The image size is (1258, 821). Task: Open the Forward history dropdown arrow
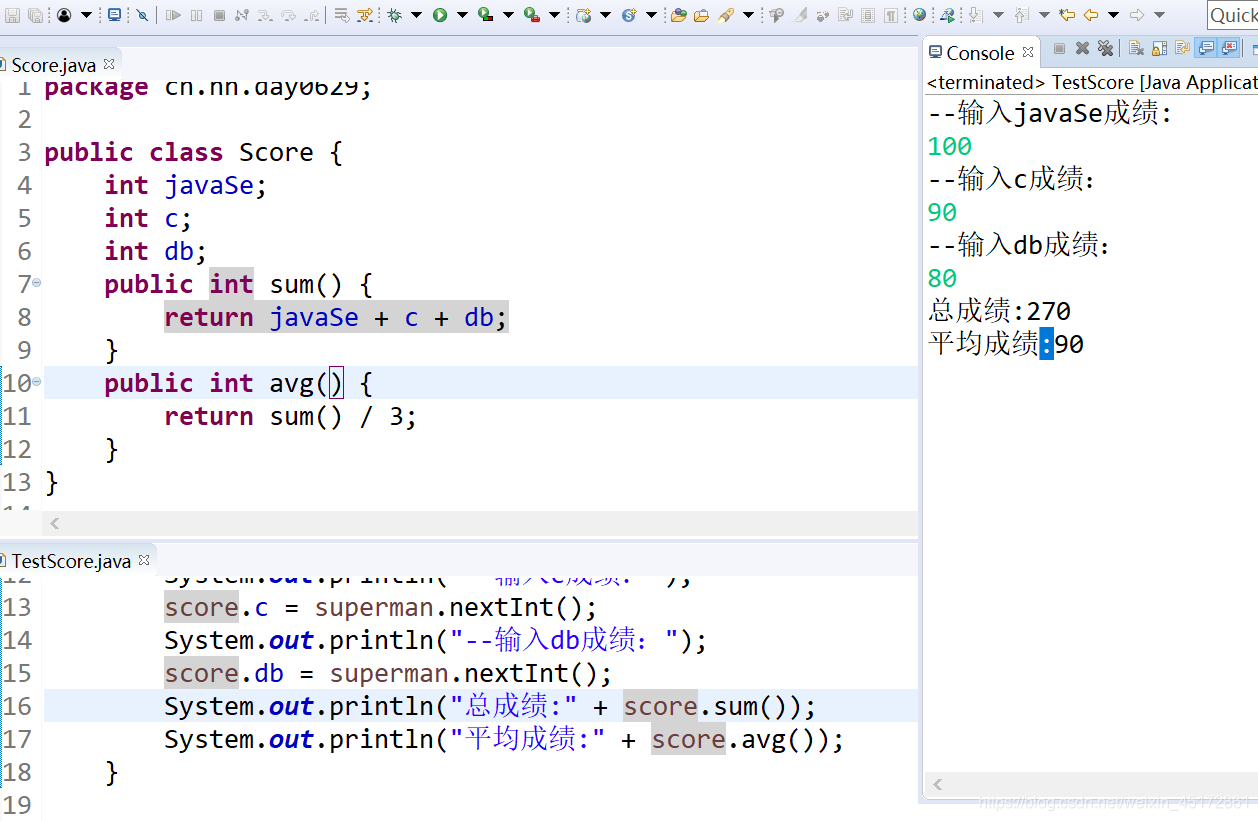tap(1160, 15)
